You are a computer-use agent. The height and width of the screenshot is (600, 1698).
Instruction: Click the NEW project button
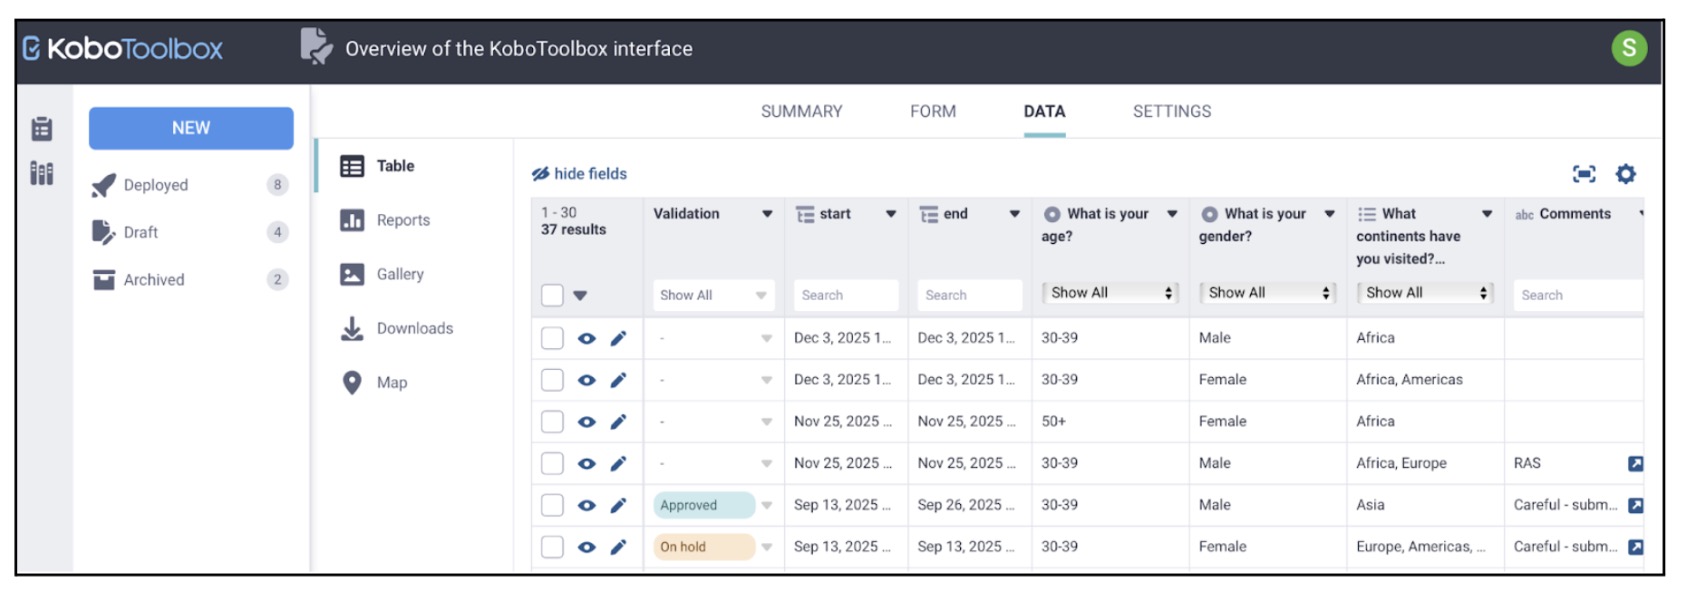coord(191,128)
